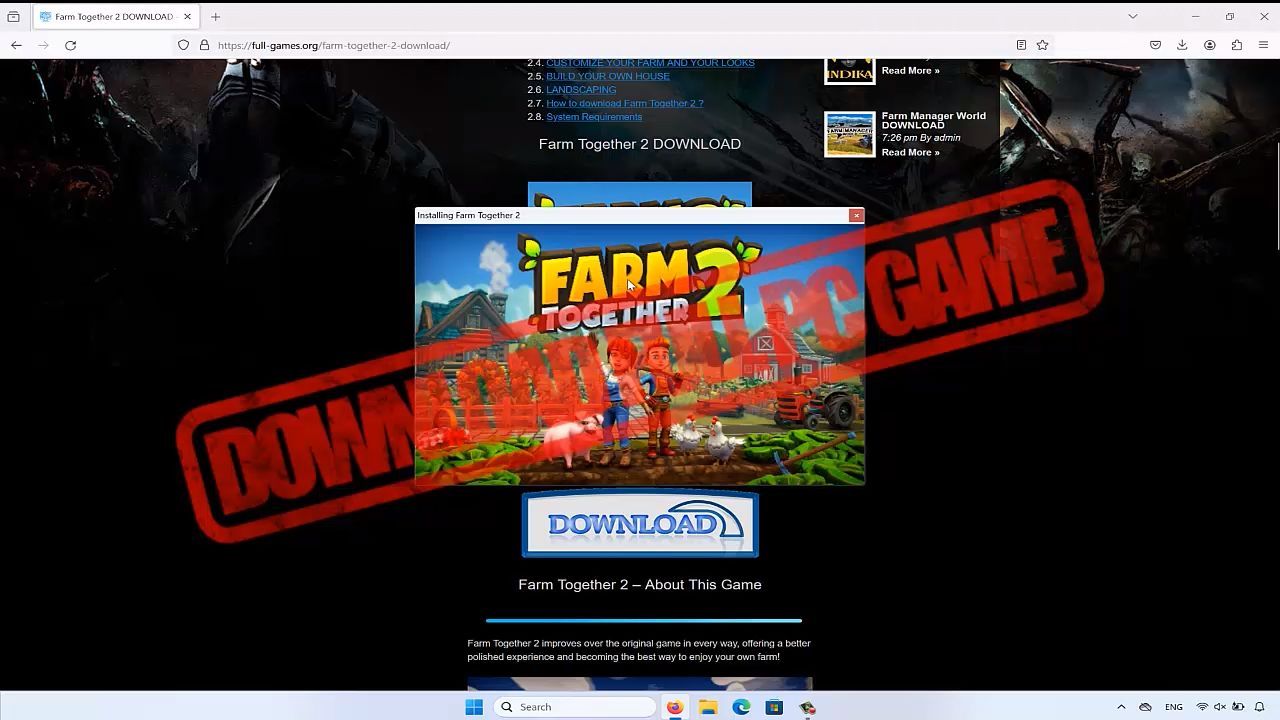Click Read More under the Indika post
The image size is (1280, 720).
tap(910, 71)
